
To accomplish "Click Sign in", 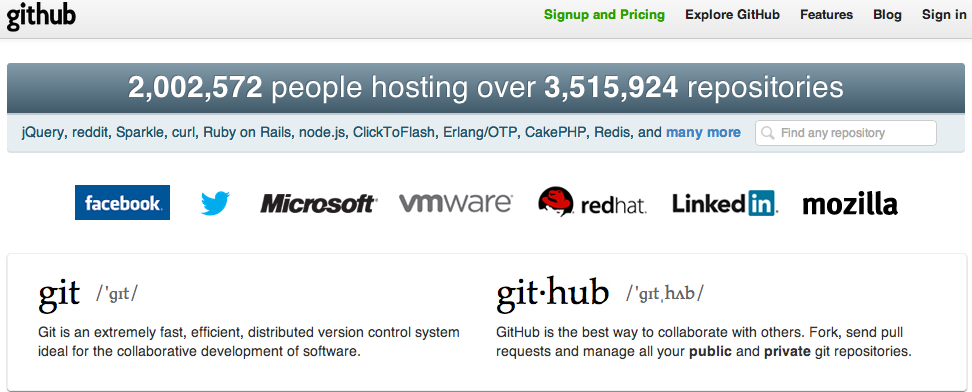I will coord(943,15).
